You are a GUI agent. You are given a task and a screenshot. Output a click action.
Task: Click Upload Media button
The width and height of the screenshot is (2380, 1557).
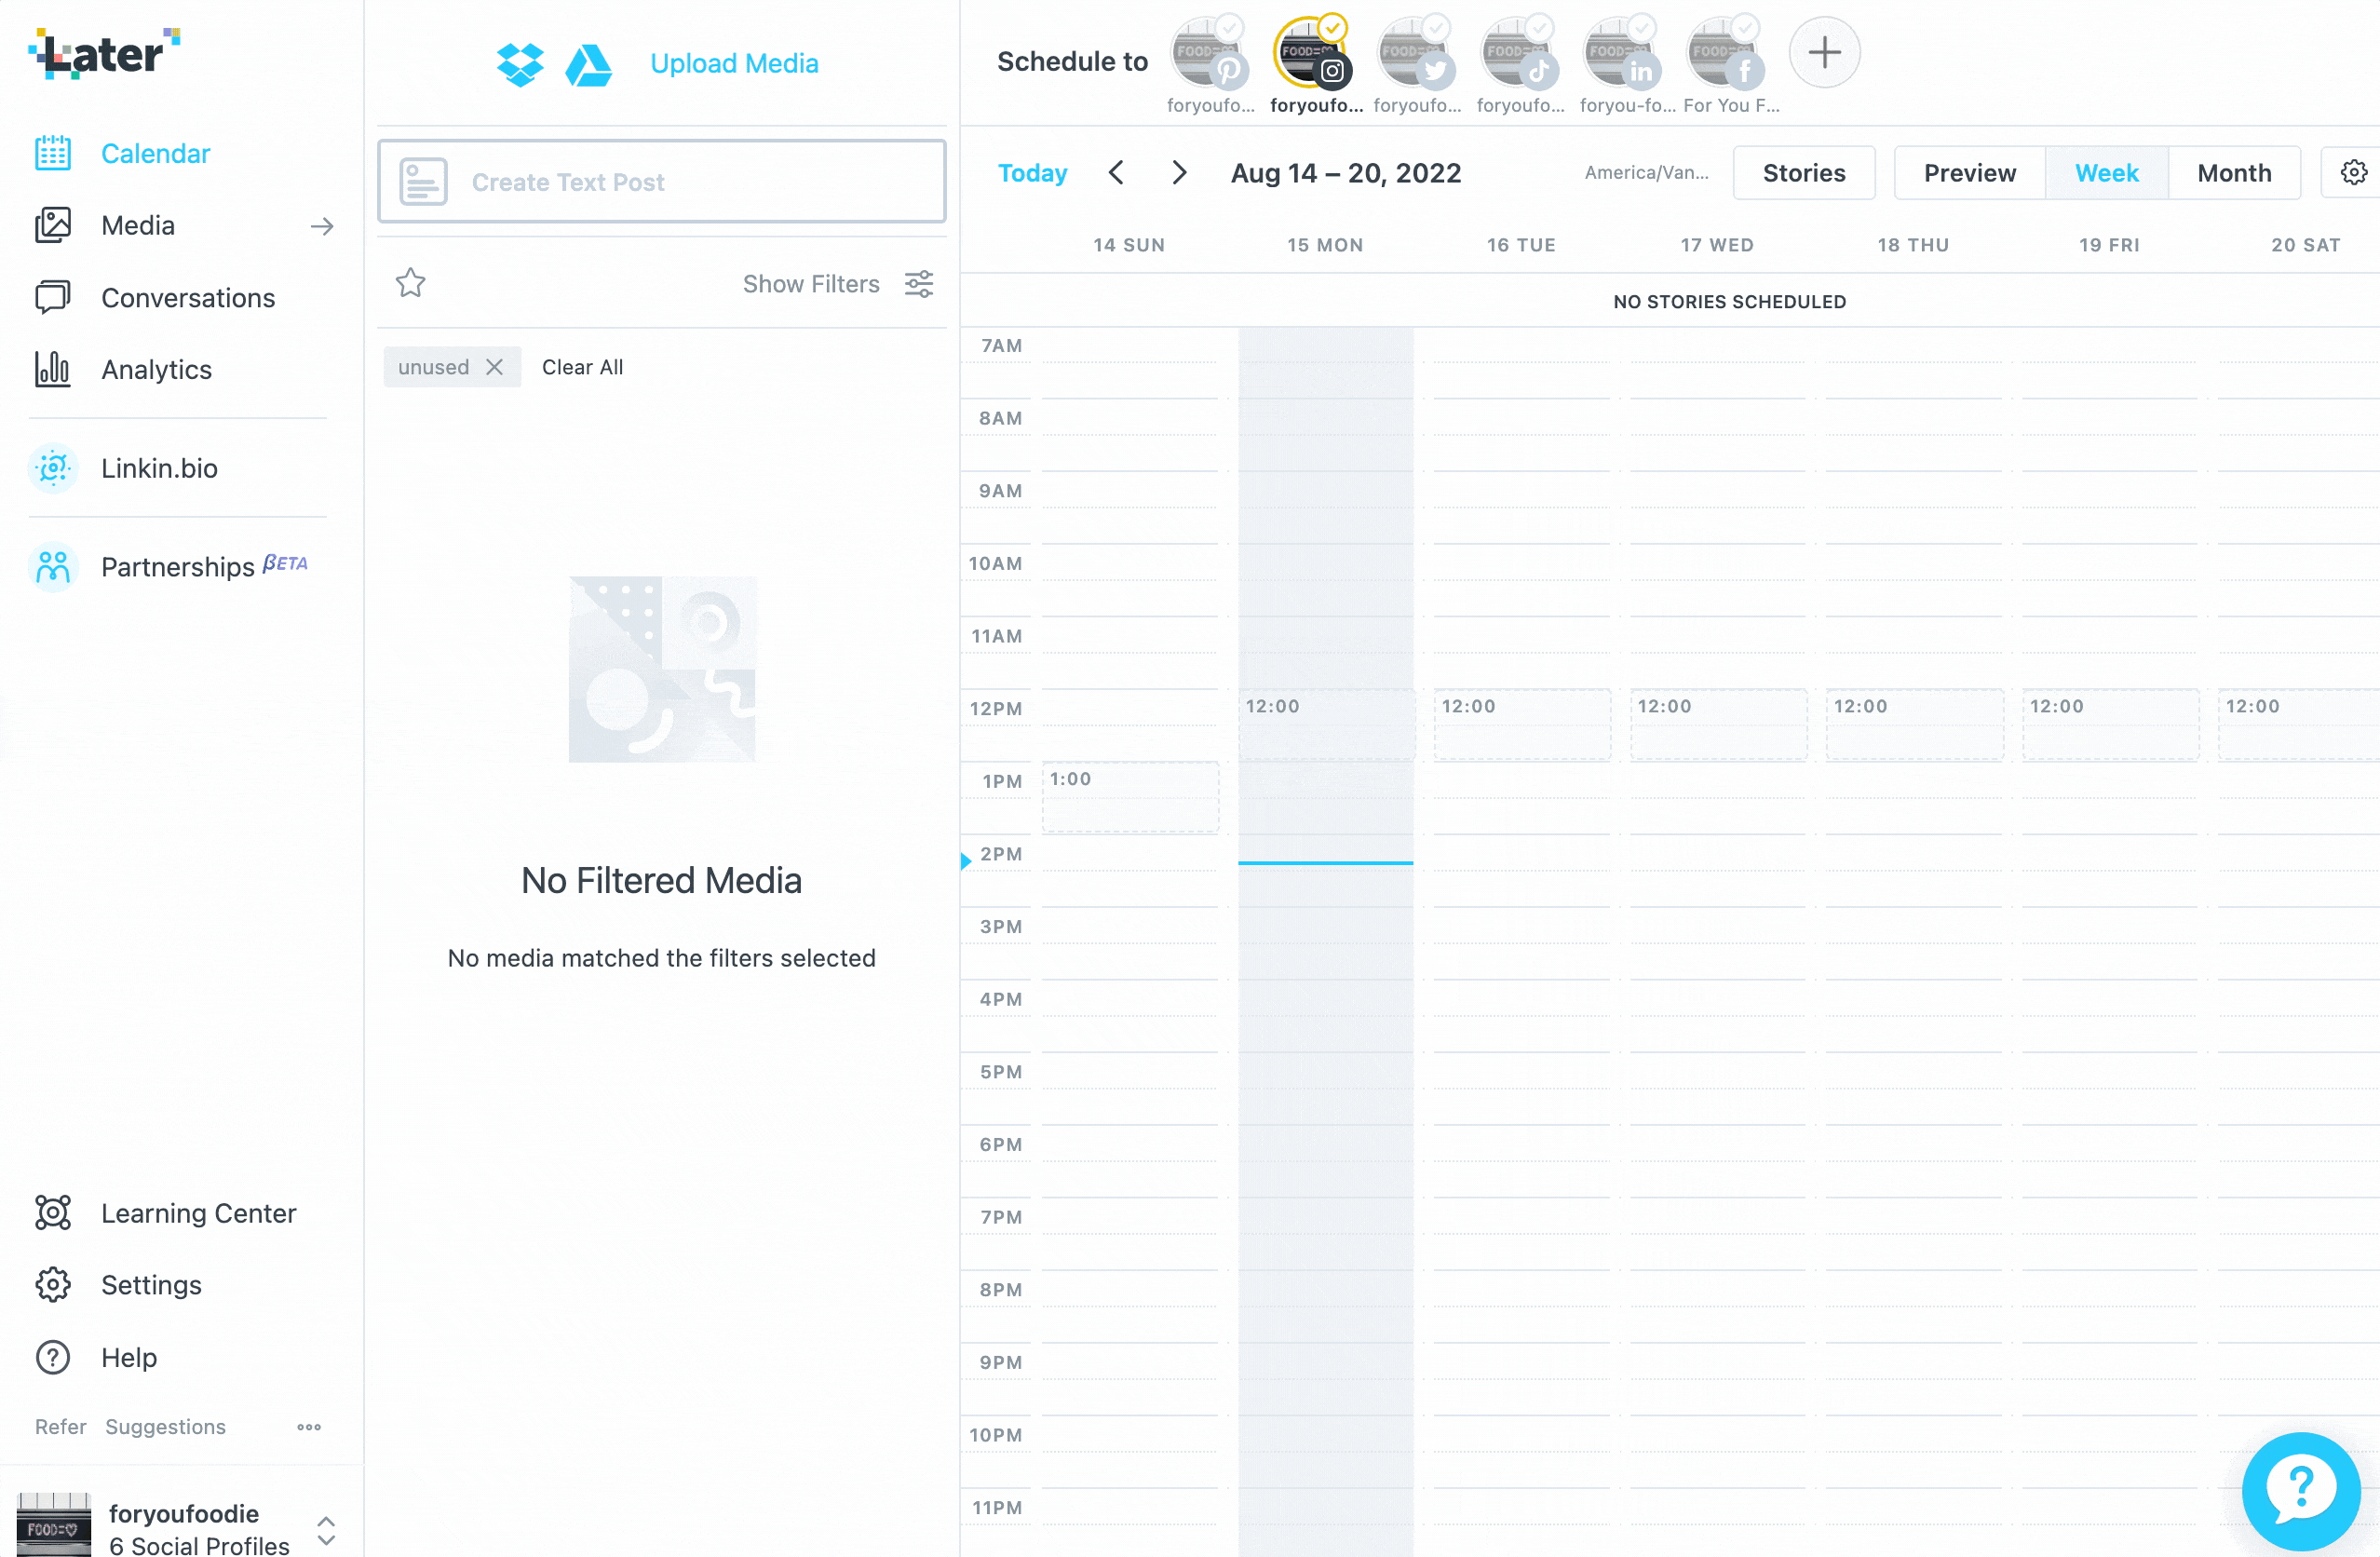click(735, 62)
